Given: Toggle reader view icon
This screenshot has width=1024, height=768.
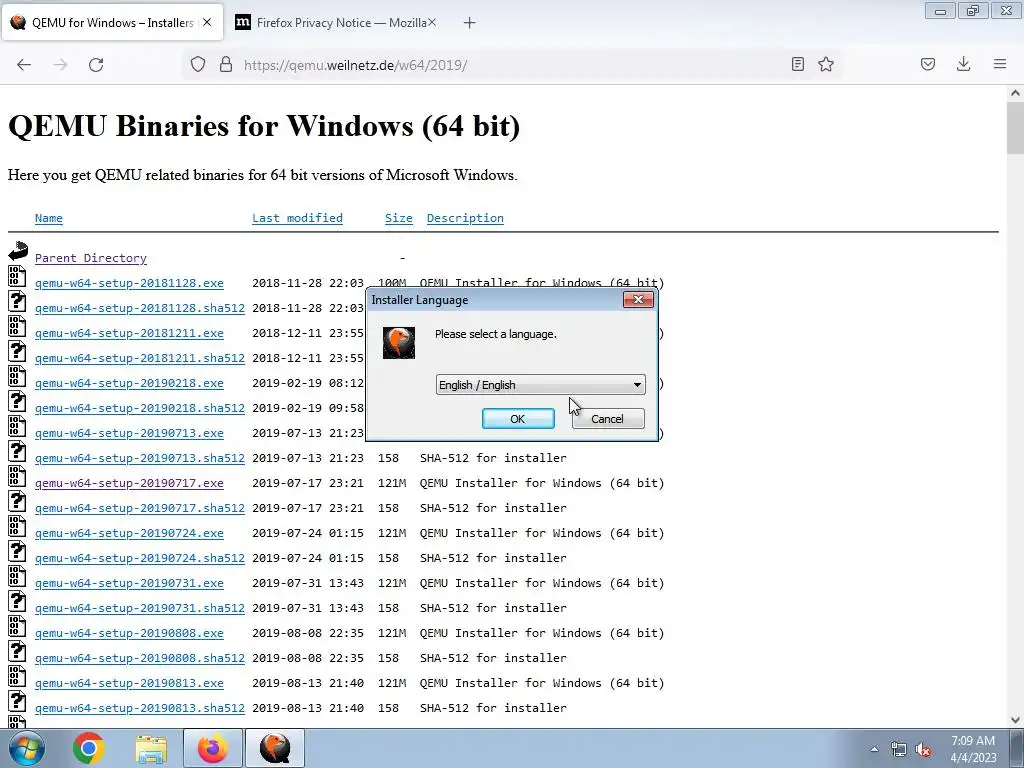Looking at the screenshot, I should pos(797,64).
